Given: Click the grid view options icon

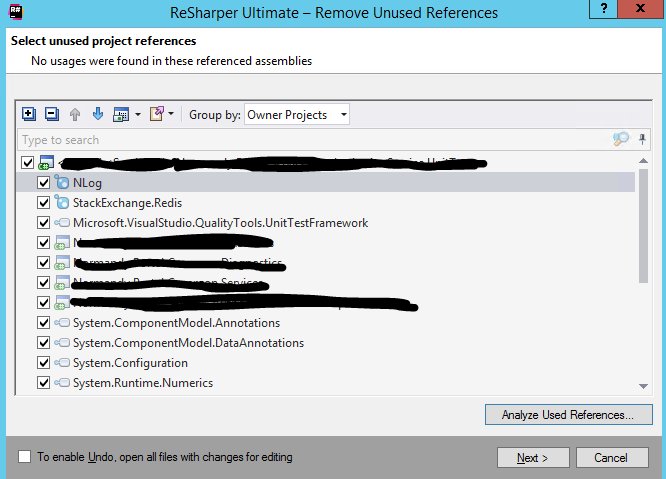Looking at the screenshot, I should (121, 115).
